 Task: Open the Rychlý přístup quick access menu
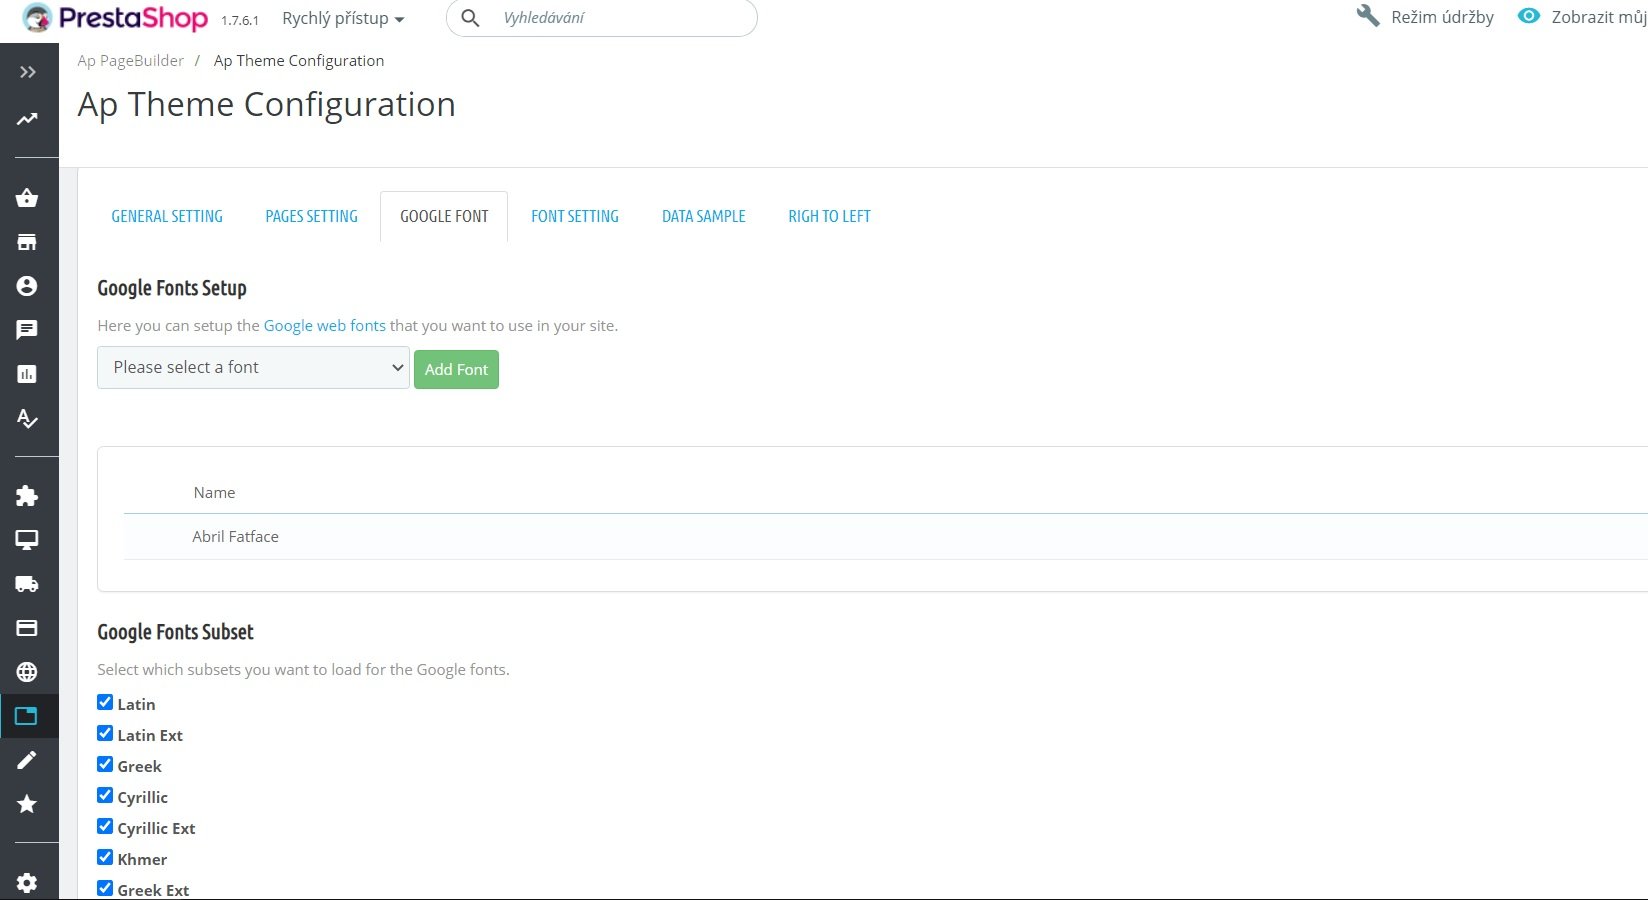(343, 18)
